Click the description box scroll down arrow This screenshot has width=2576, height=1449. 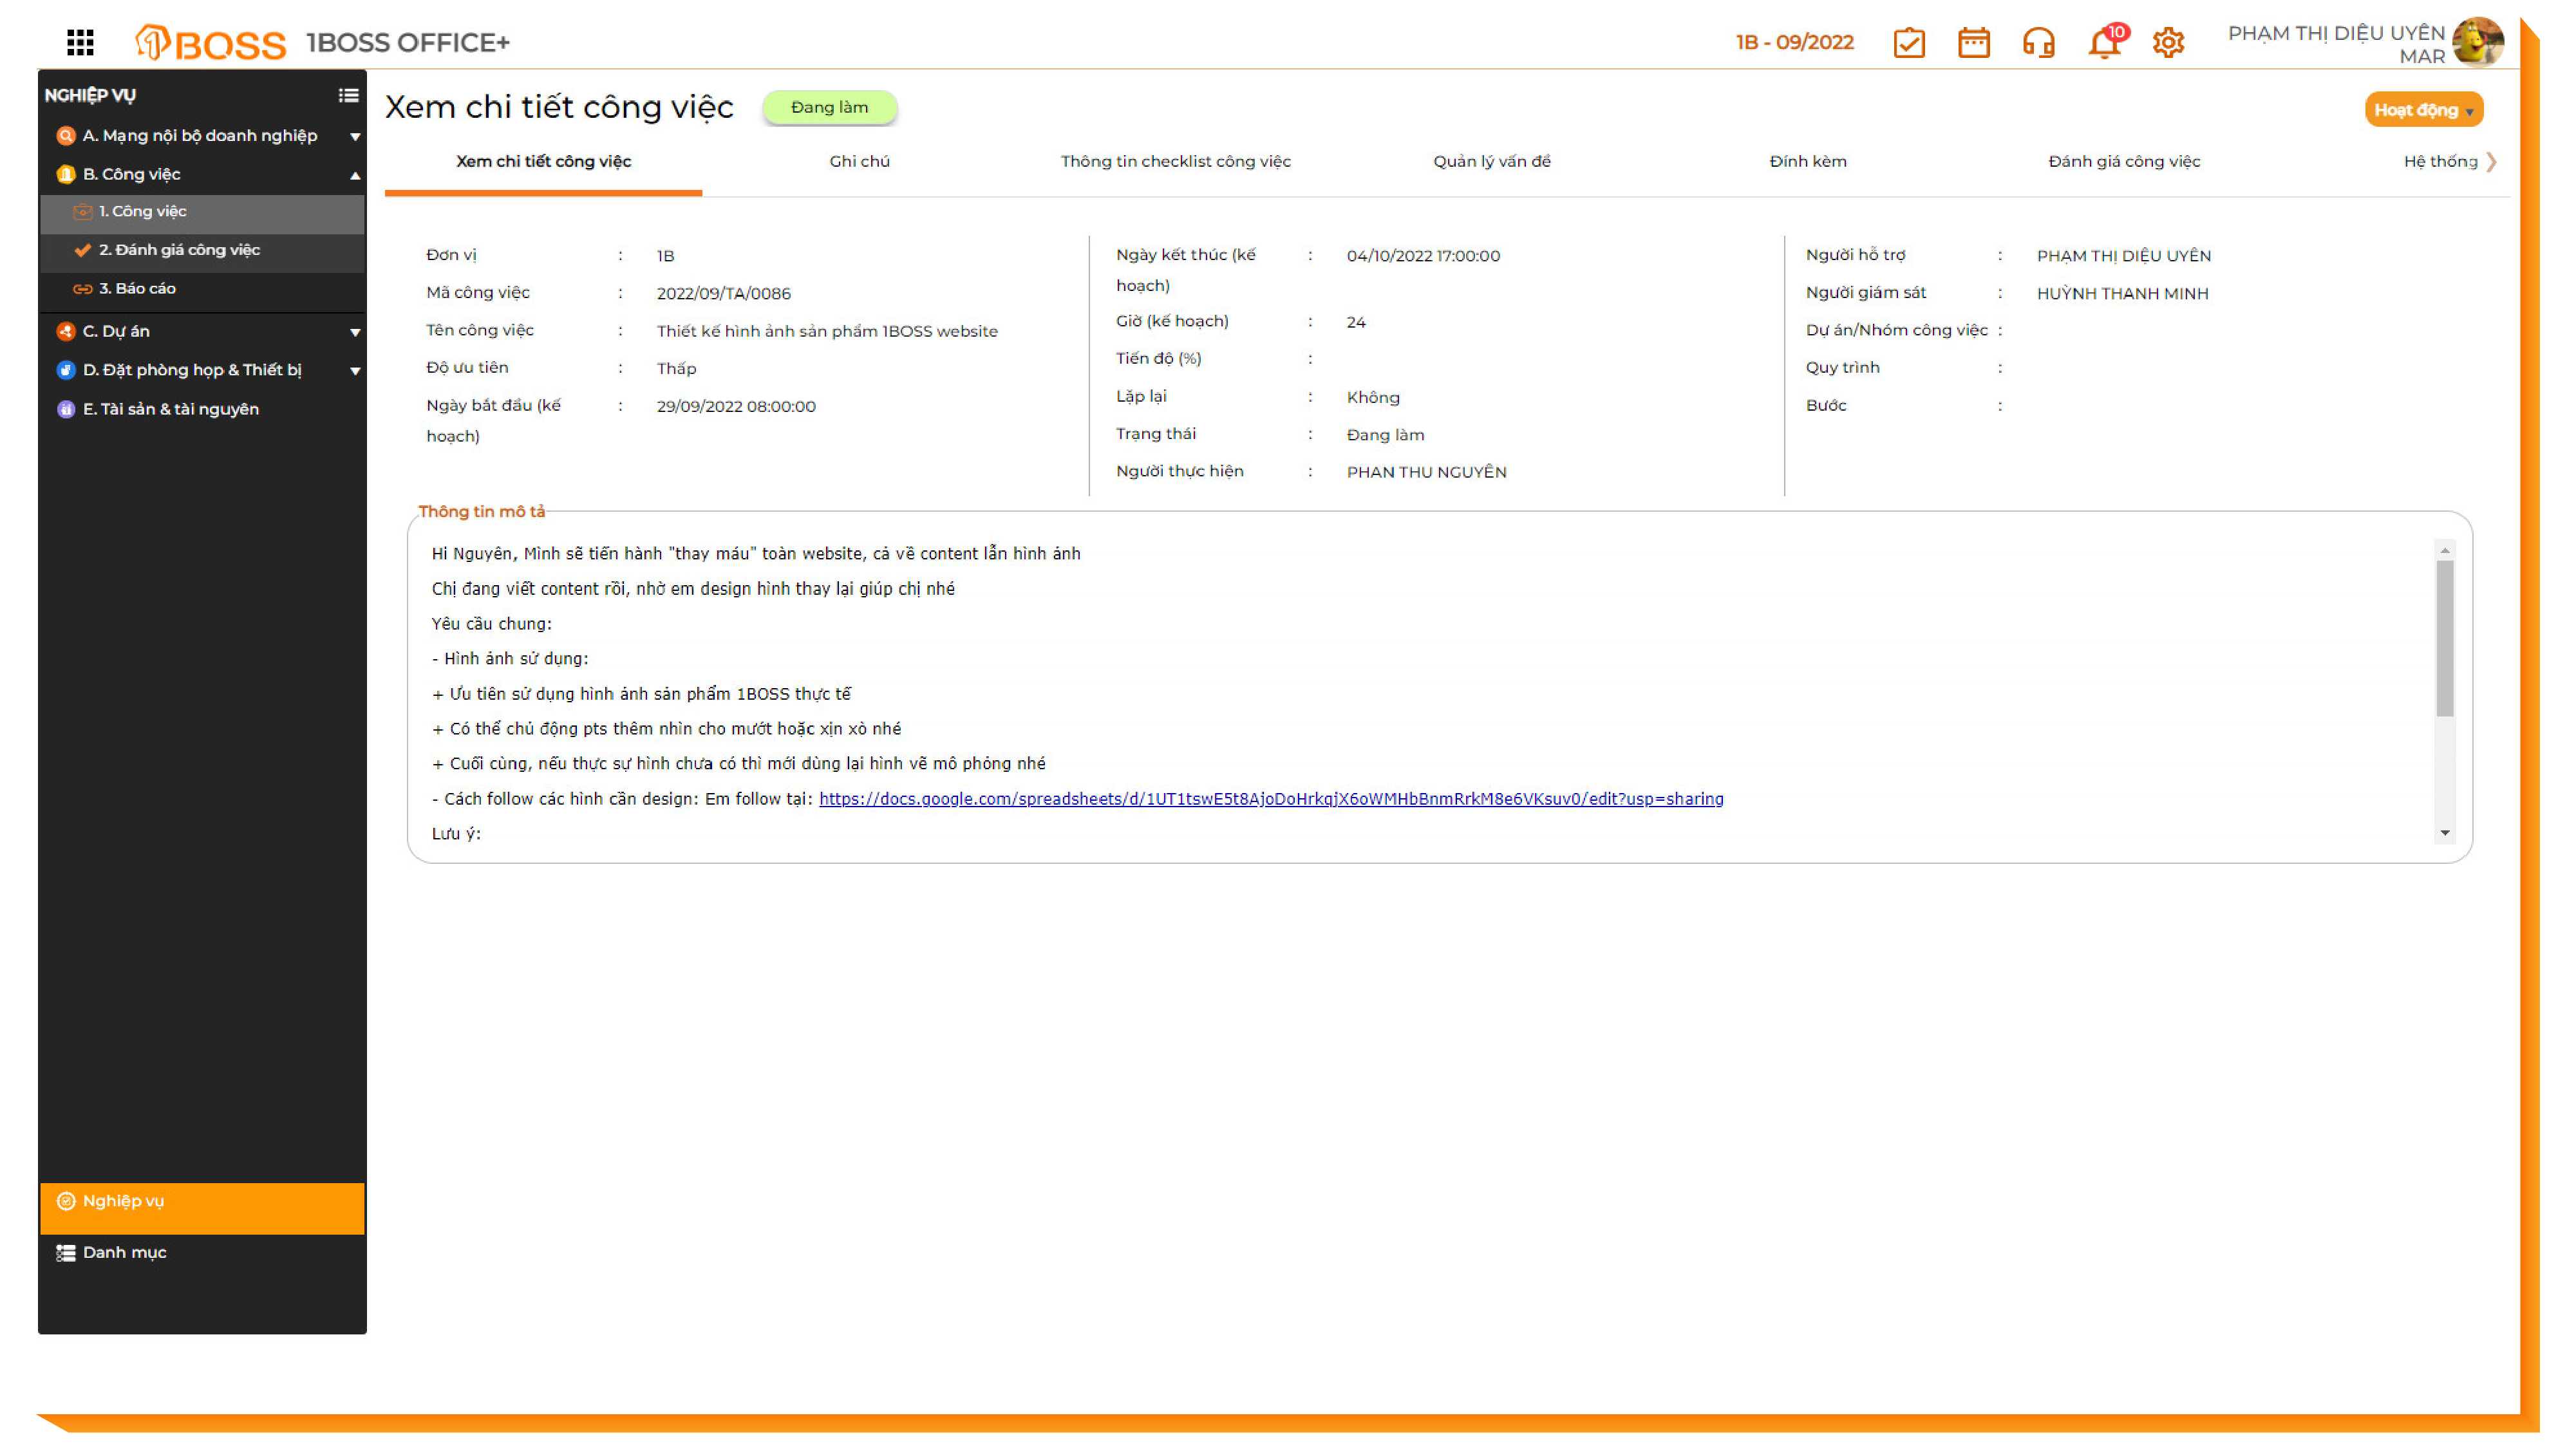point(2444,832)
